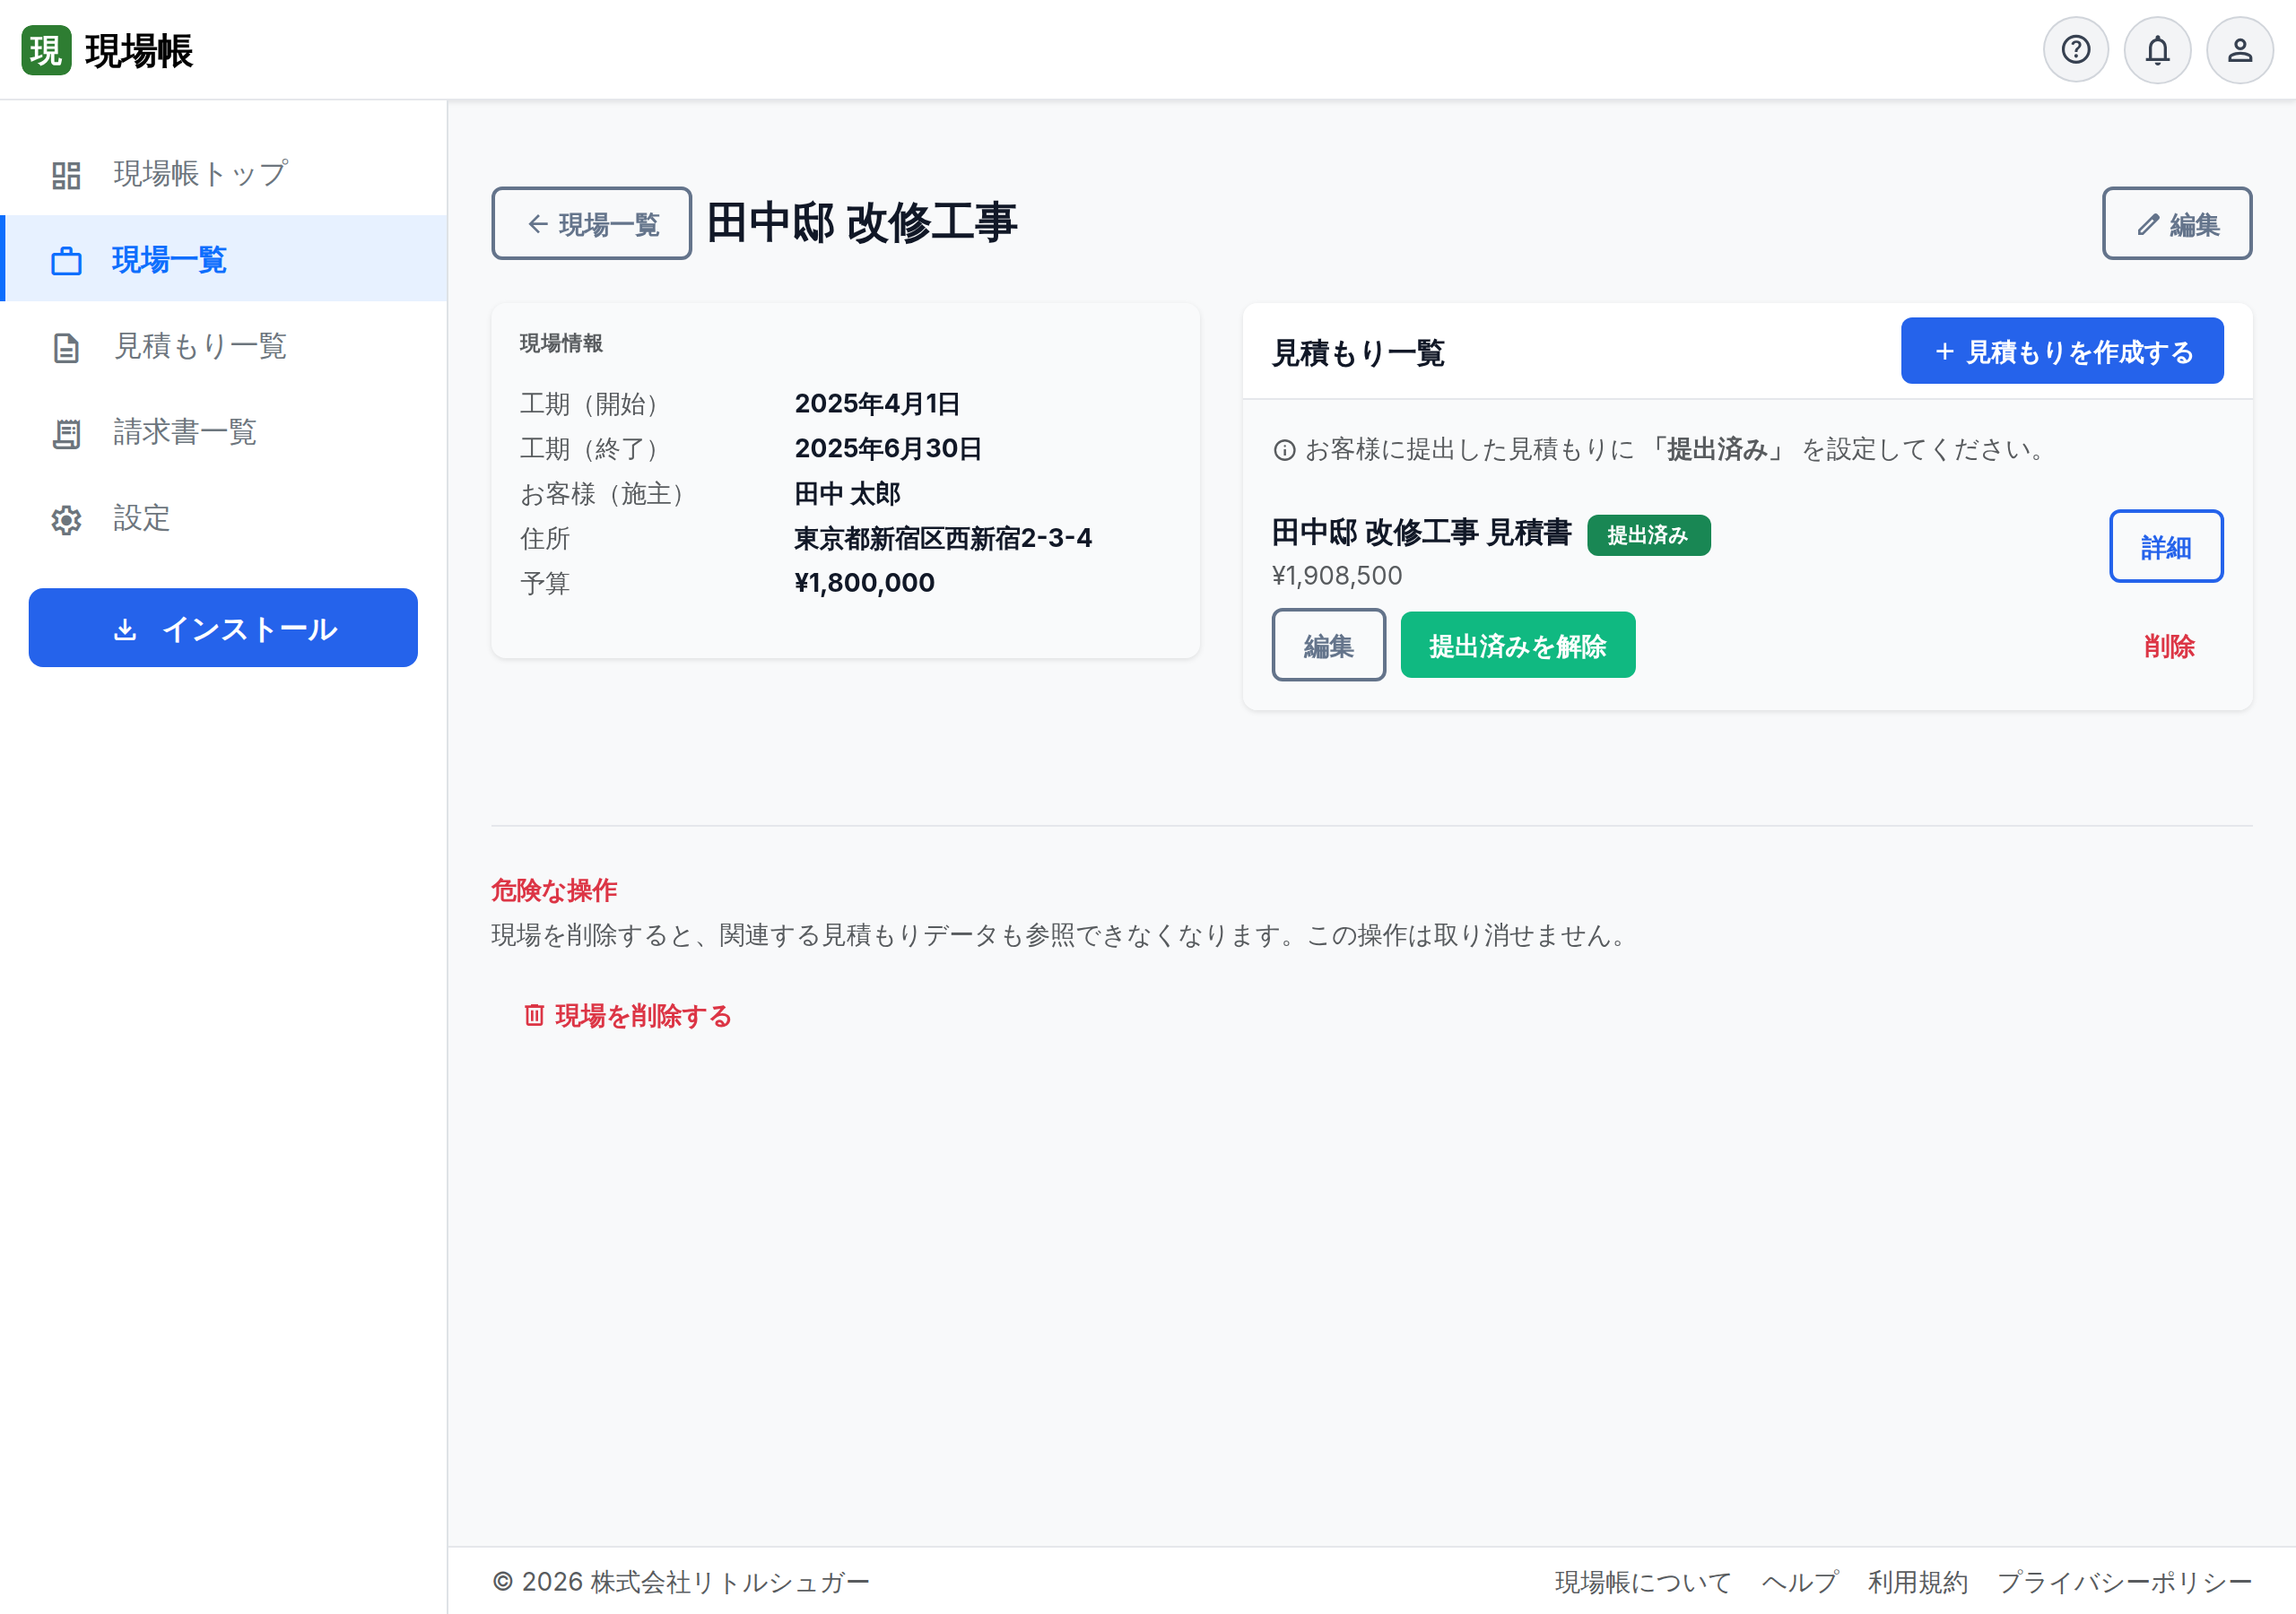This screenshot has height=1614, width=2296.
Task: Open ヘルプ footer link
Action: tap(1799, 1582)
